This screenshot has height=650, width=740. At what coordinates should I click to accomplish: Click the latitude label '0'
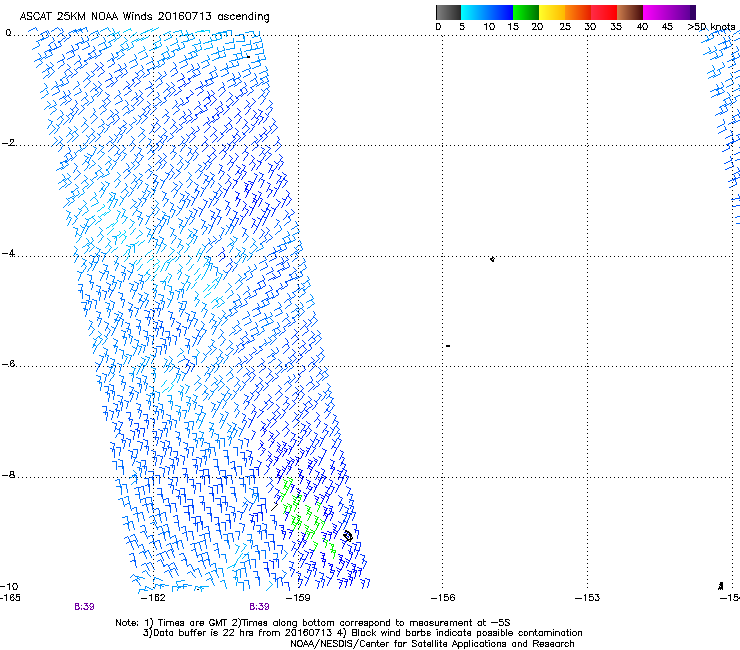(8, 33)
